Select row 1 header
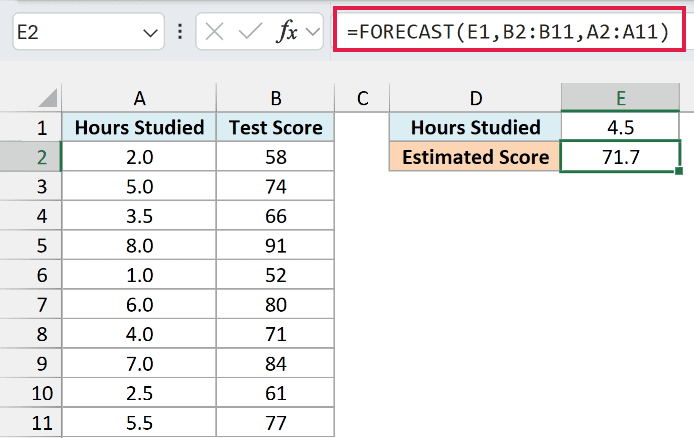Image resolution: width=694 pixels, height=438 pixels. pyautogui.click(x=31, y=127)
